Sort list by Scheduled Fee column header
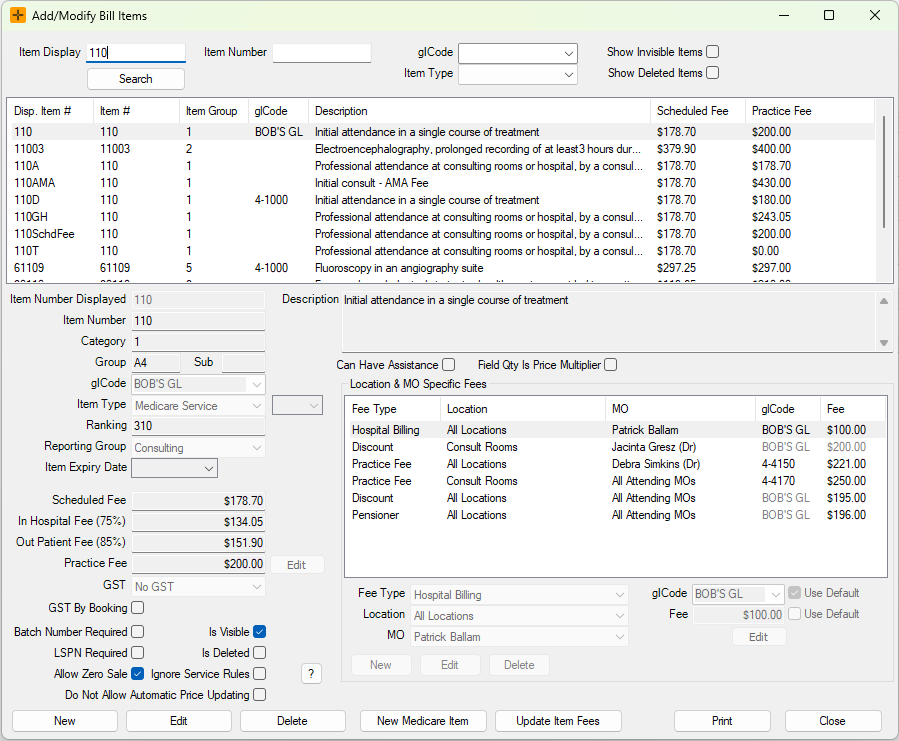This screenshot has width=899, height=741. (692, 111)
